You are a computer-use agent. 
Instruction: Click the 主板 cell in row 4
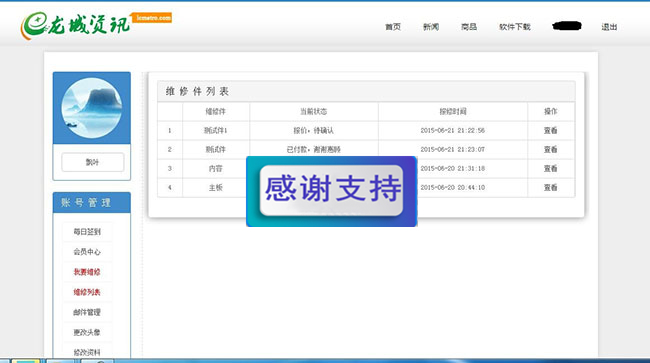[x=216, y=188]
